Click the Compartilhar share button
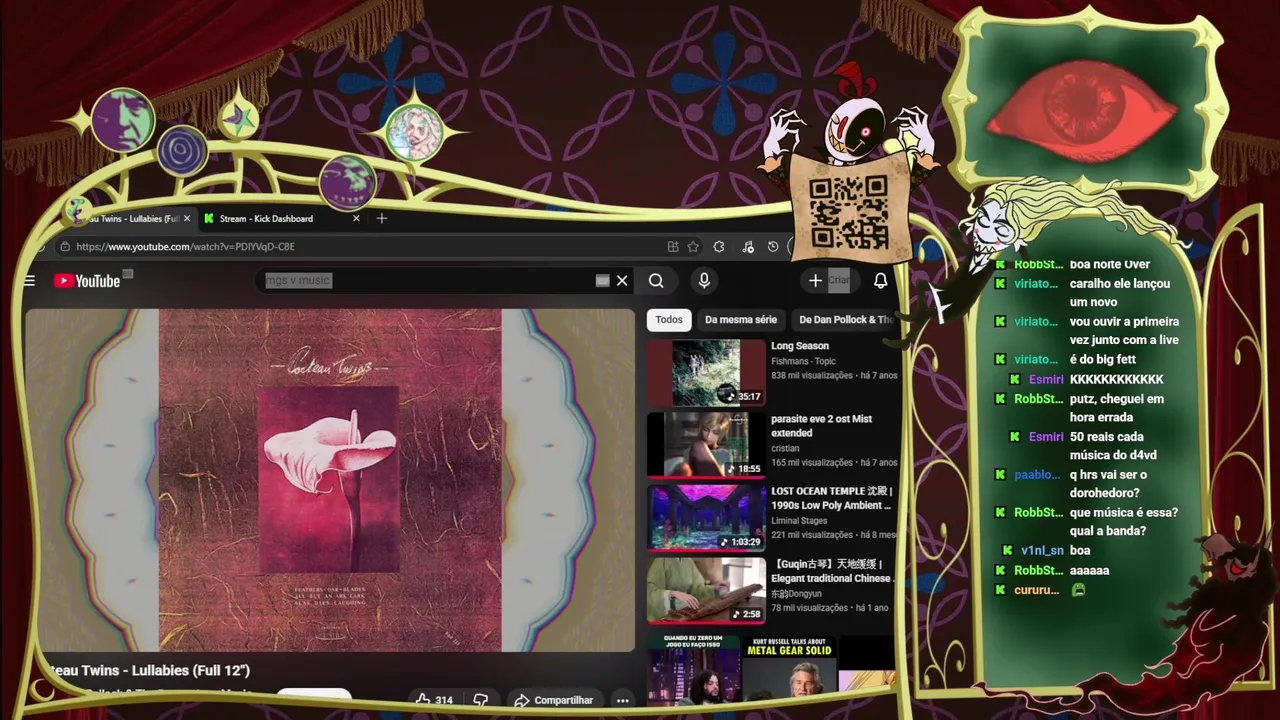The height and width of the screenshot is (720, 1280). (554, 700)
